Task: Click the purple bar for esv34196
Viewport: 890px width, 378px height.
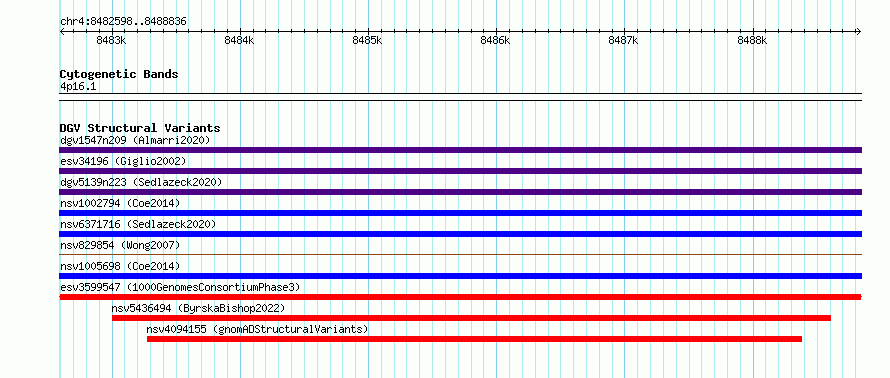Action: 460,171
